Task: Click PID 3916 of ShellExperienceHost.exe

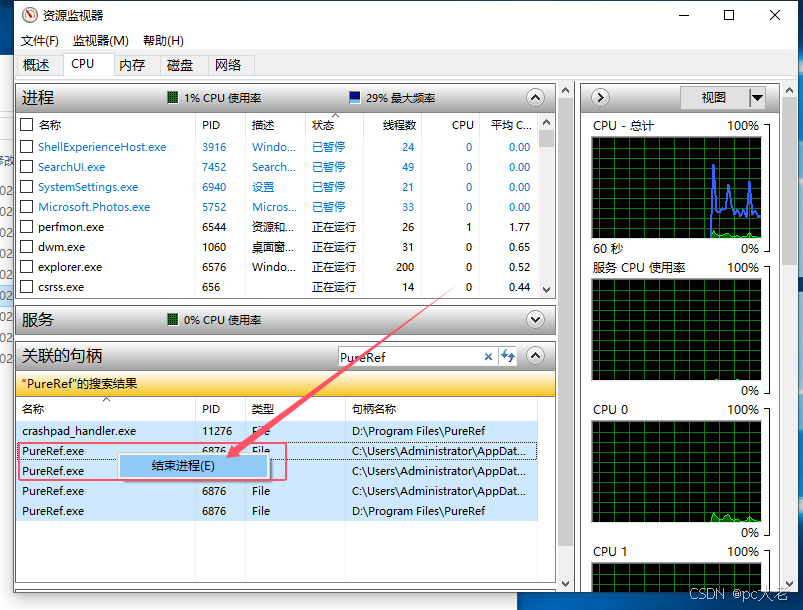Action: coord(214,147)
